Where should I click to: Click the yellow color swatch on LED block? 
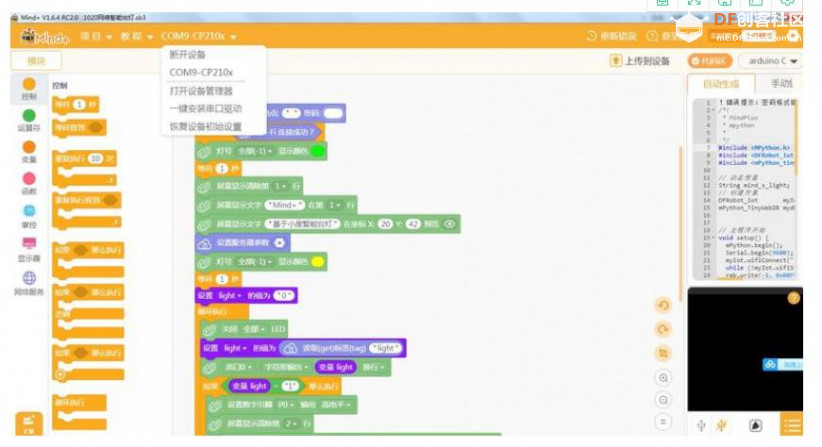coord(318,261)
